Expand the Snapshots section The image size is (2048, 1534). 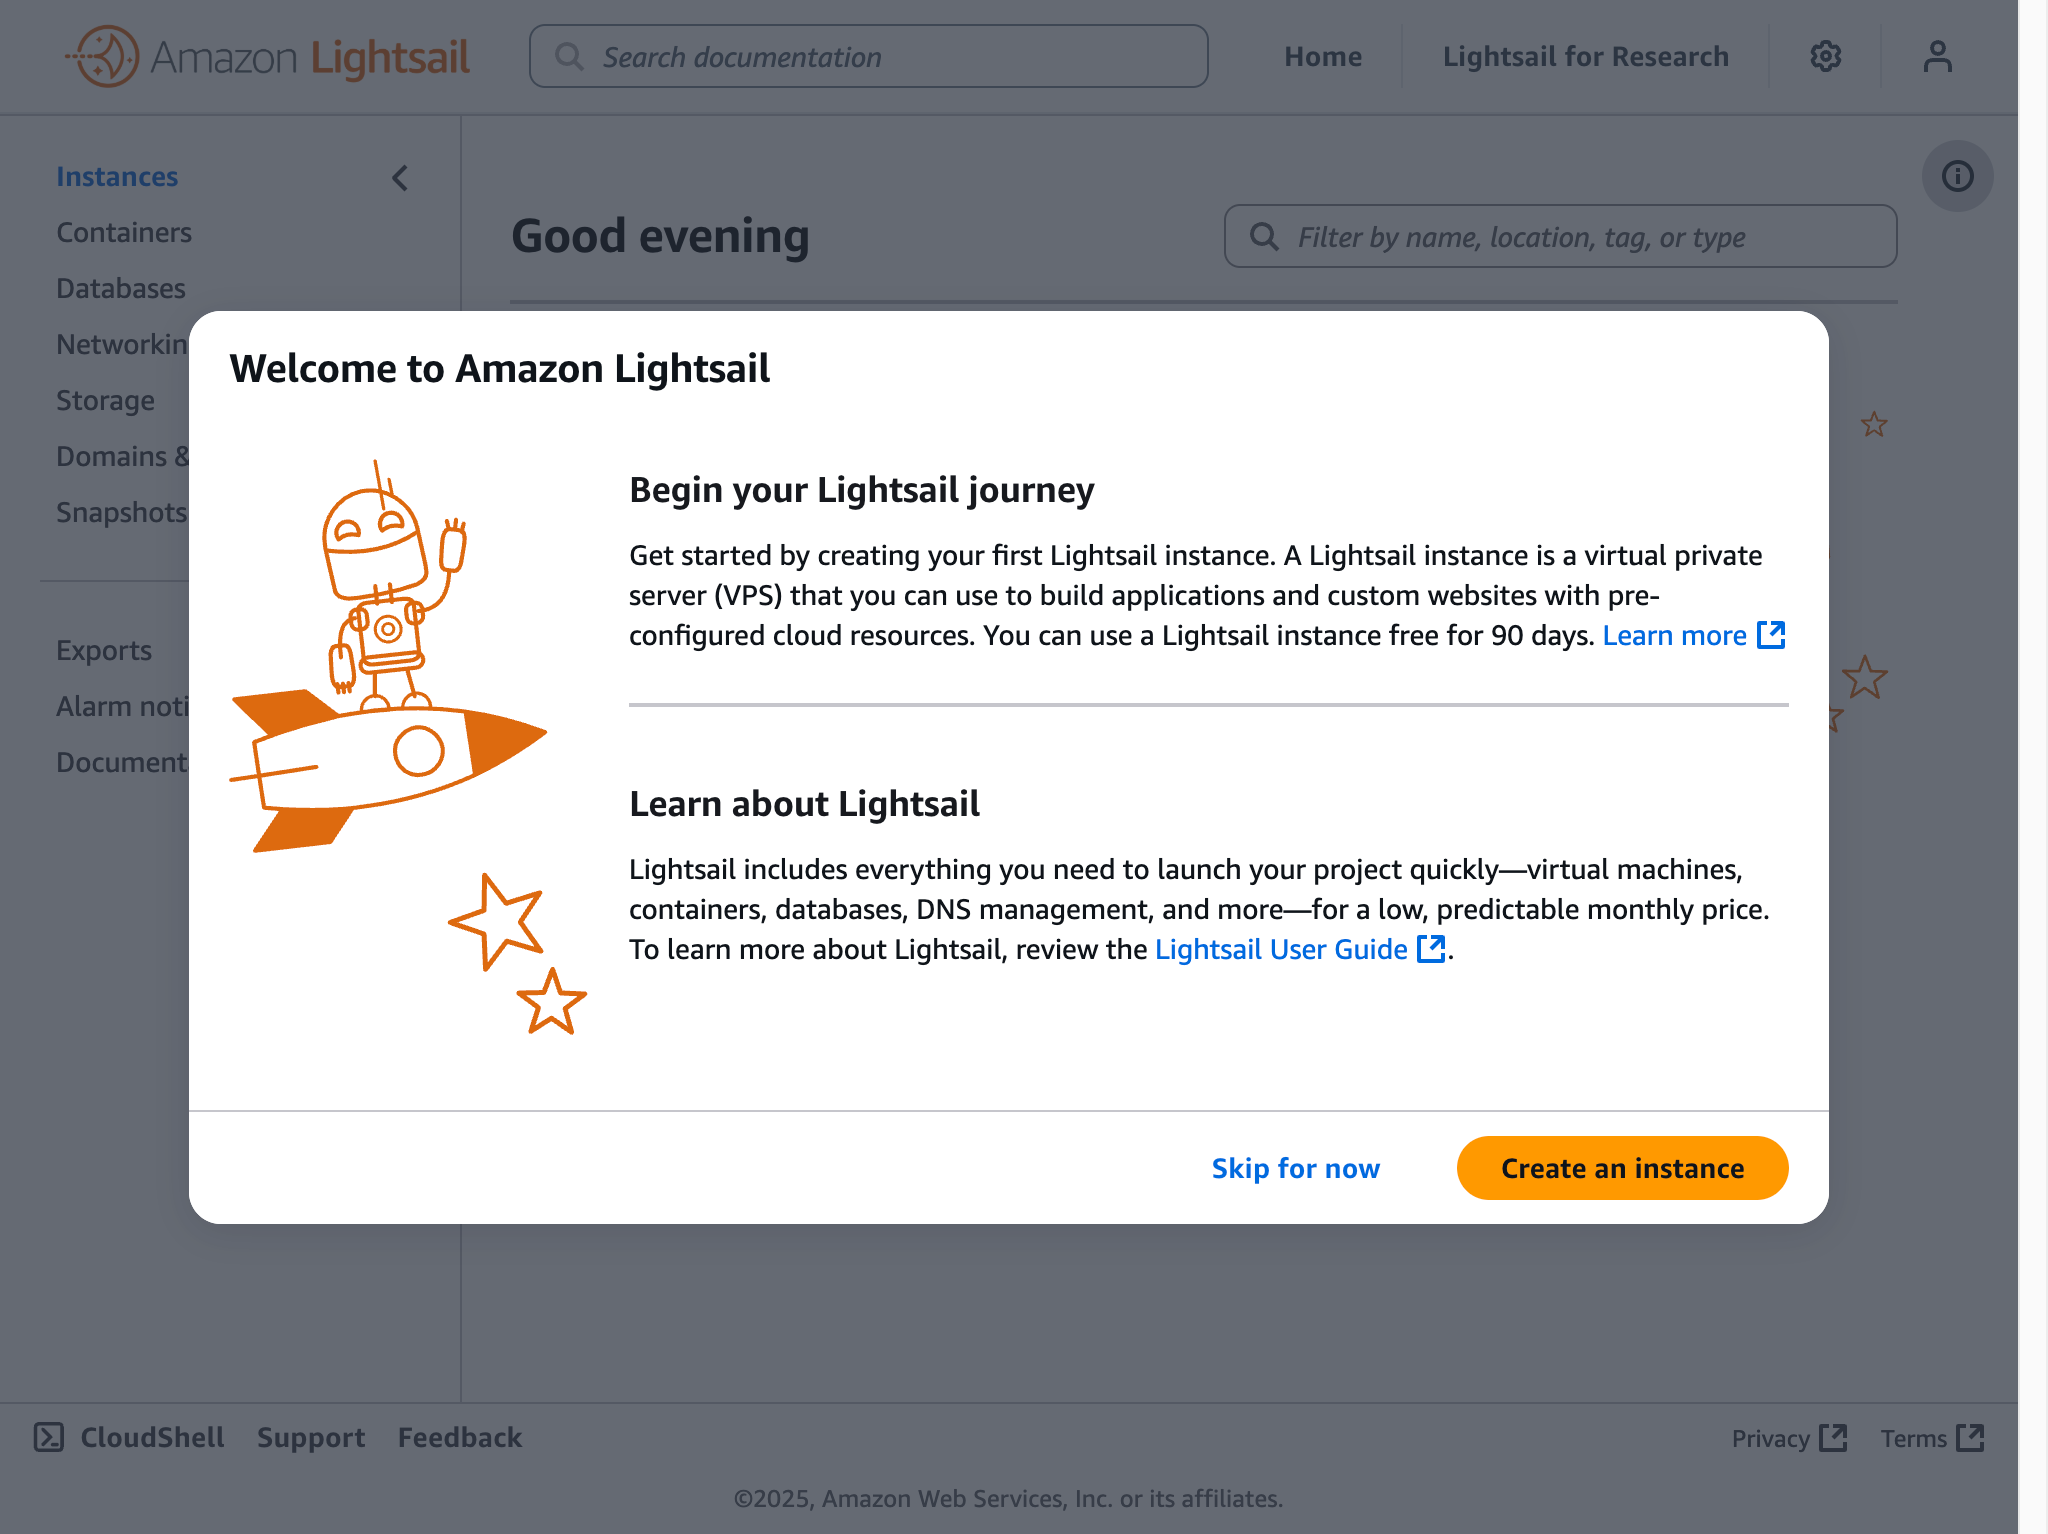click(x=121, y=512)
